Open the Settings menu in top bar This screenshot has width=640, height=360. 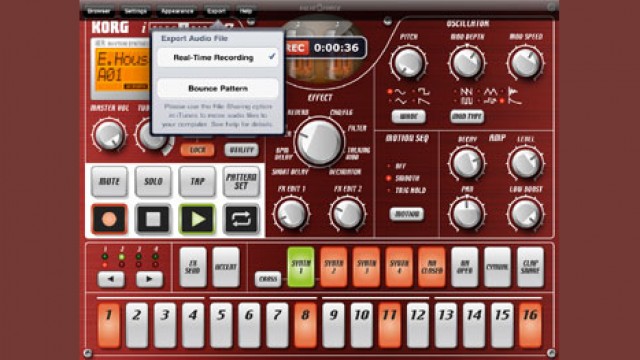pos(136,11)
